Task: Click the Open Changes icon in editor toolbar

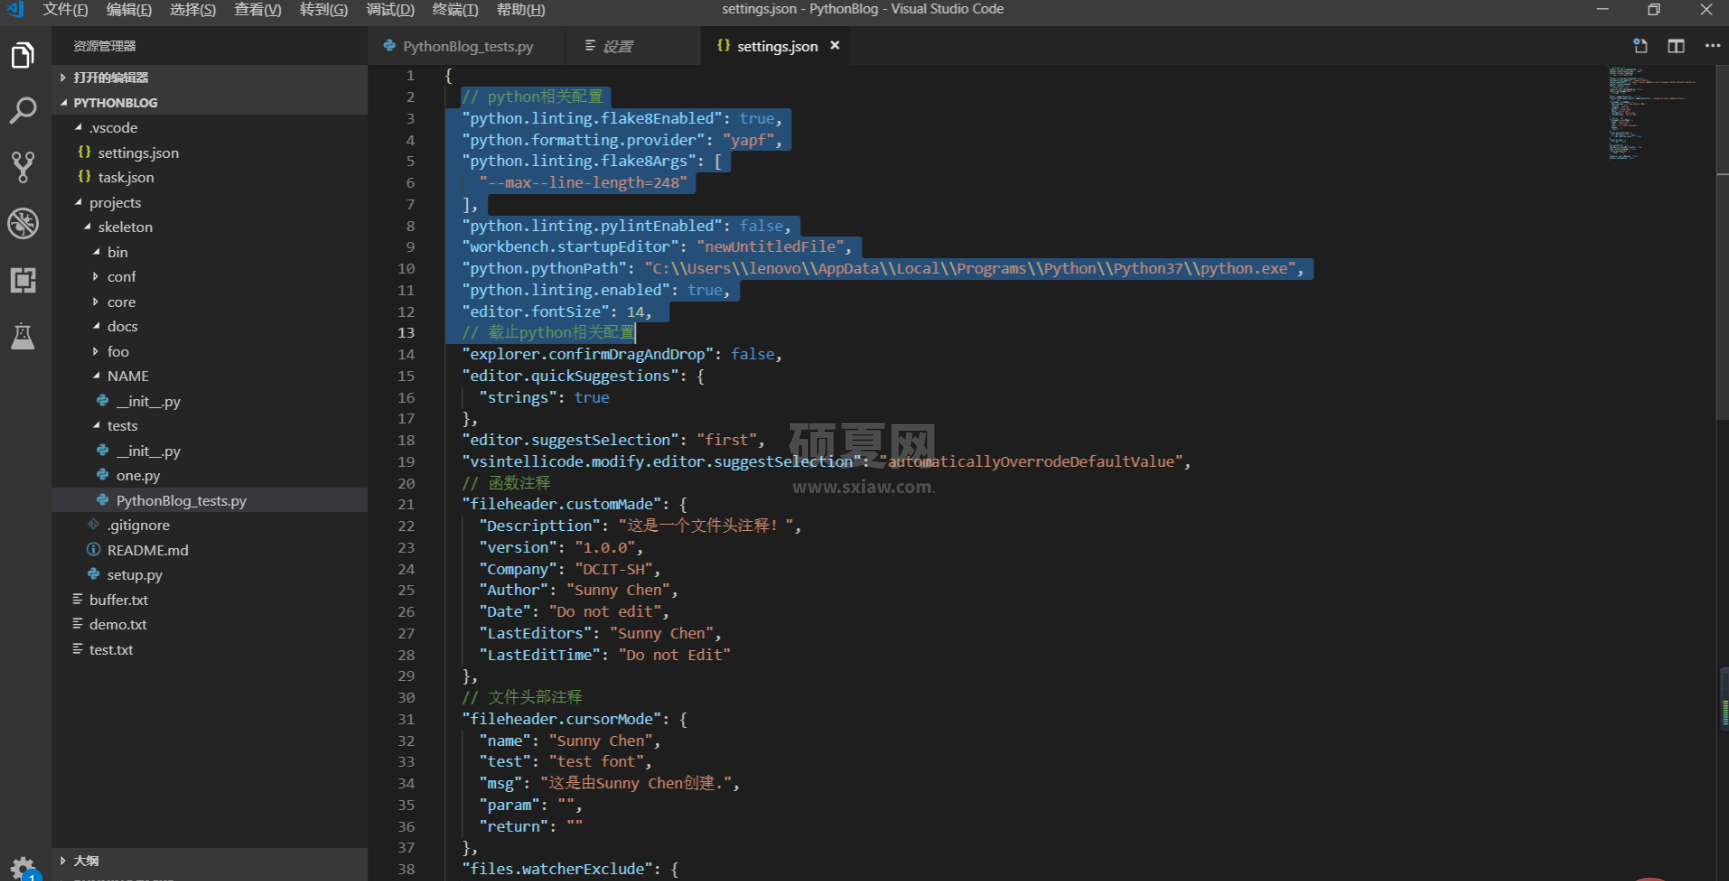Action: click(x=1640, y=46)
